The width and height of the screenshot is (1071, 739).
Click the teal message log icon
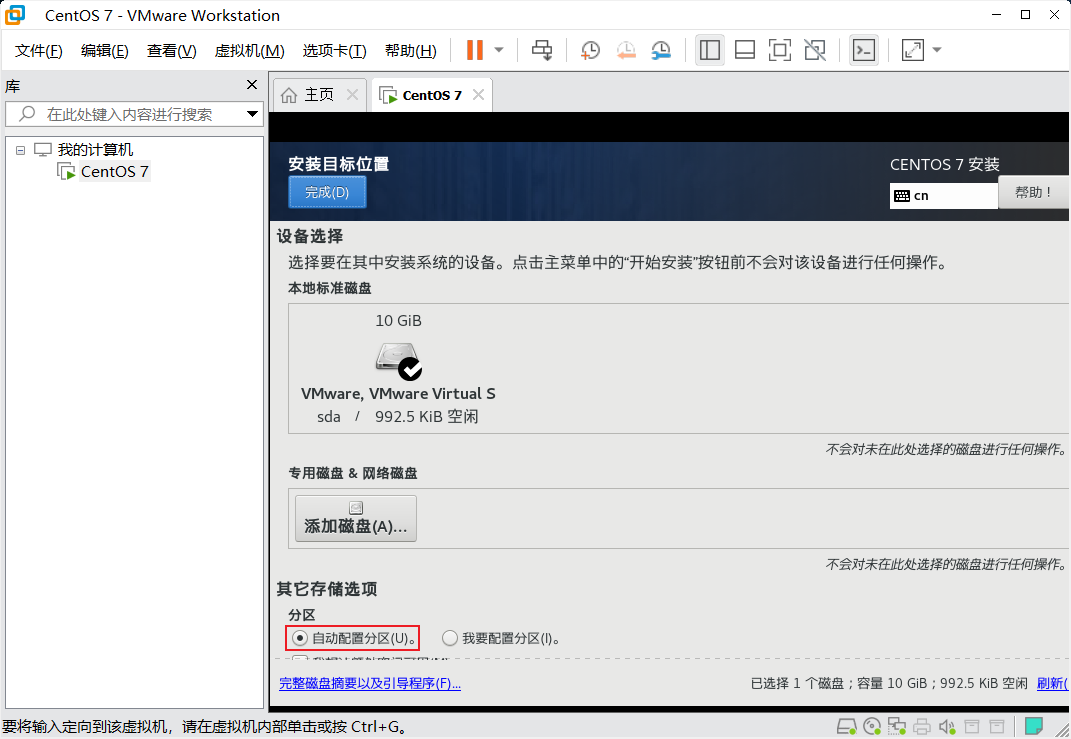(1034, 725)
